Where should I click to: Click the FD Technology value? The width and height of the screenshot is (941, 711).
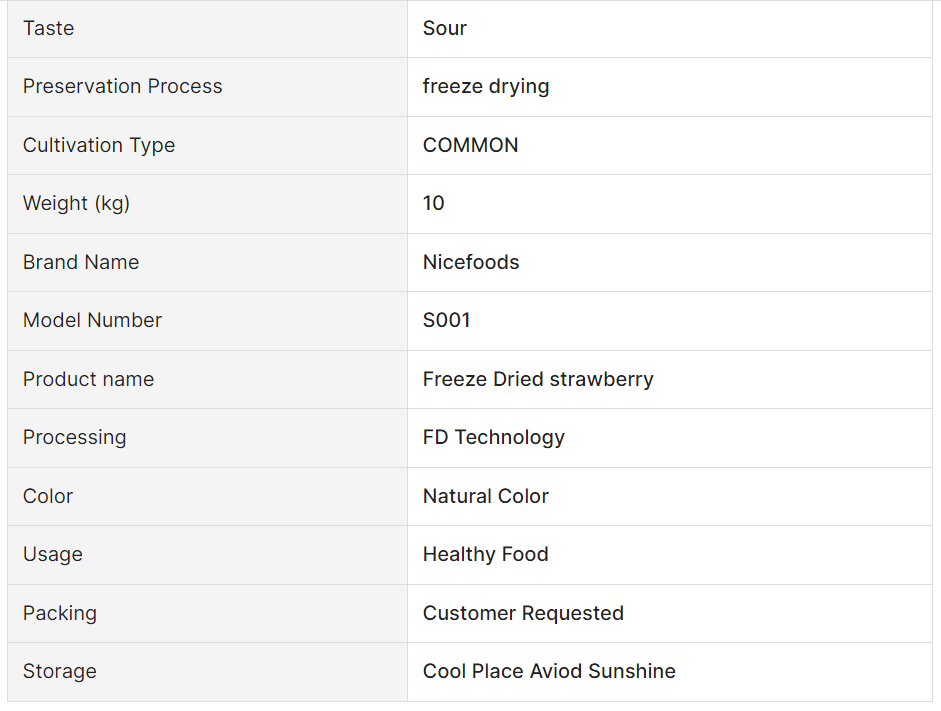pyautogui.click(x=493, y=437)
